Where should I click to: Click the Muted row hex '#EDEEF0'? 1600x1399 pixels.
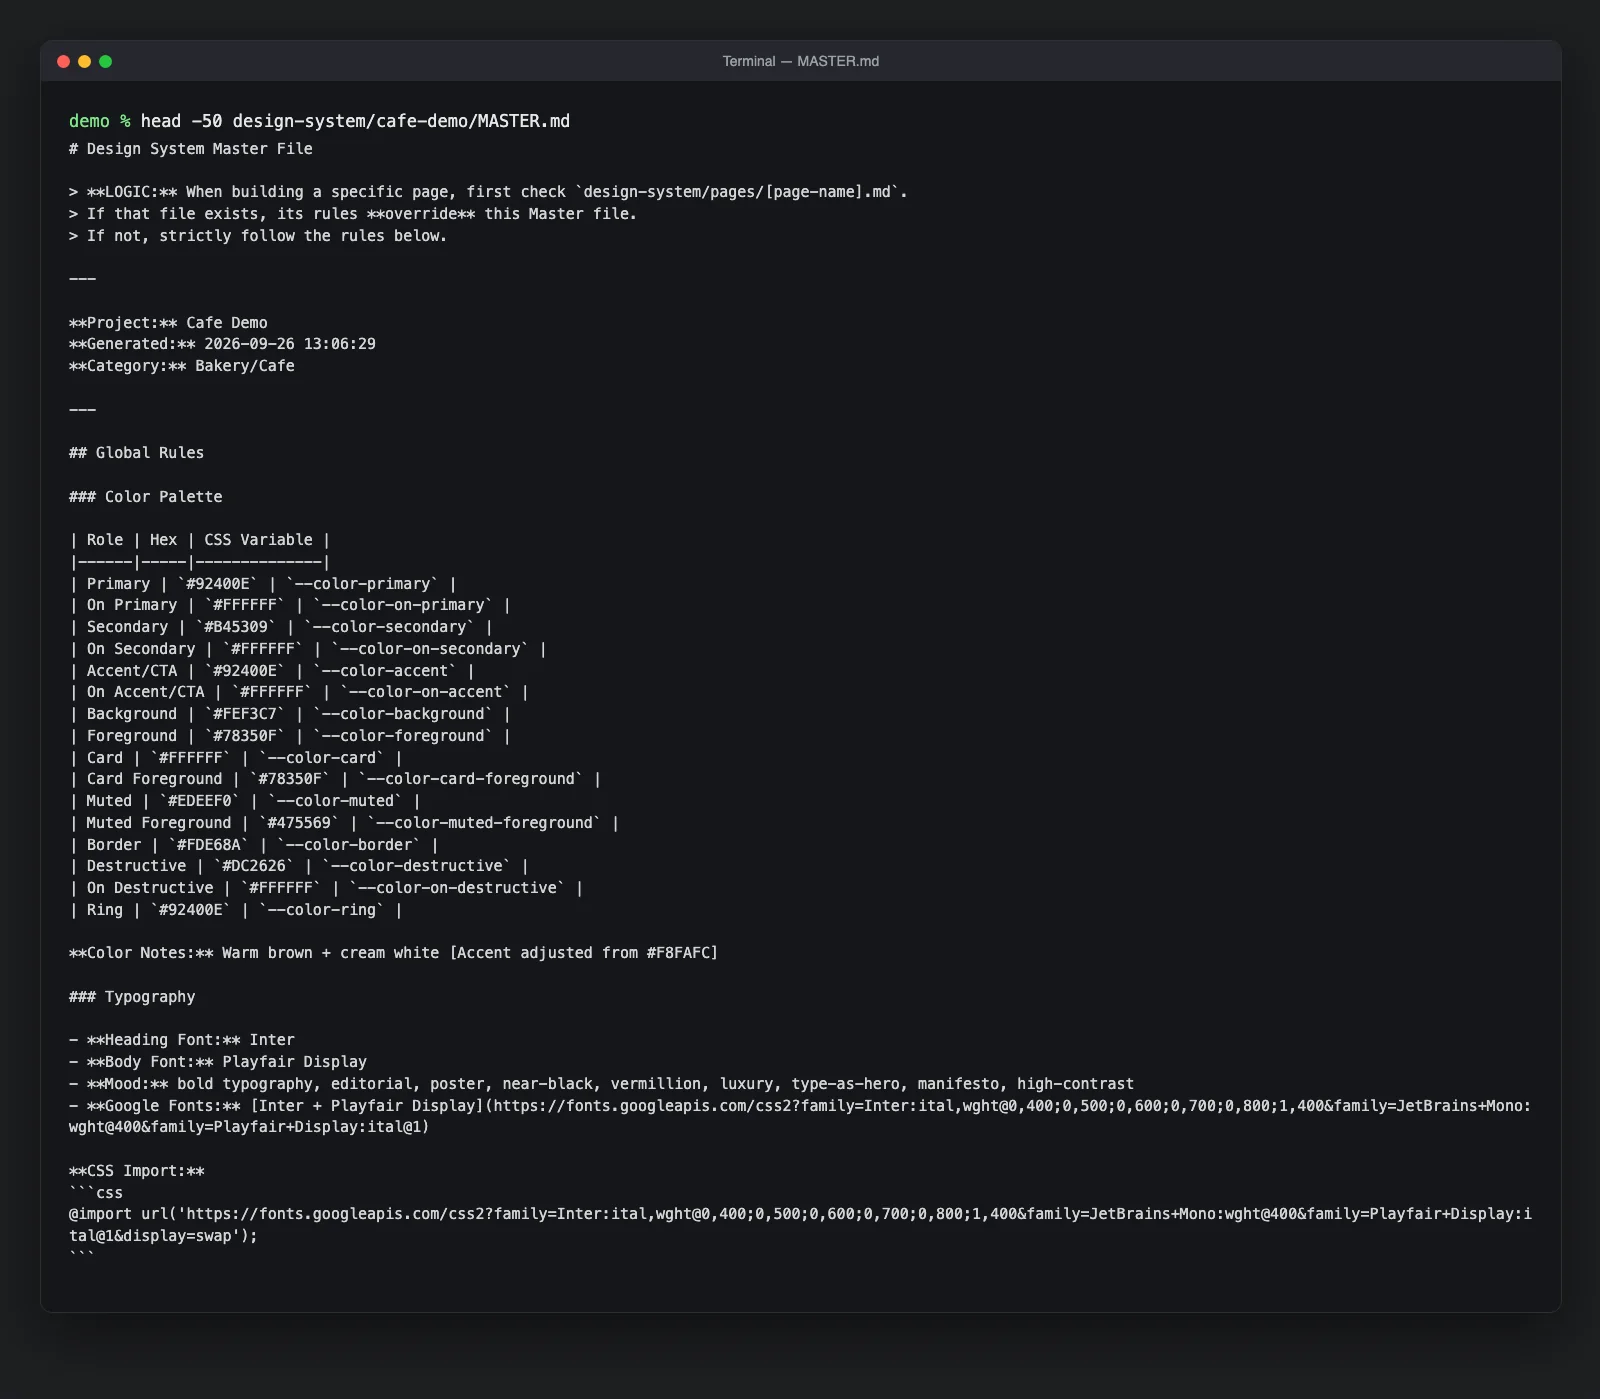200,801
